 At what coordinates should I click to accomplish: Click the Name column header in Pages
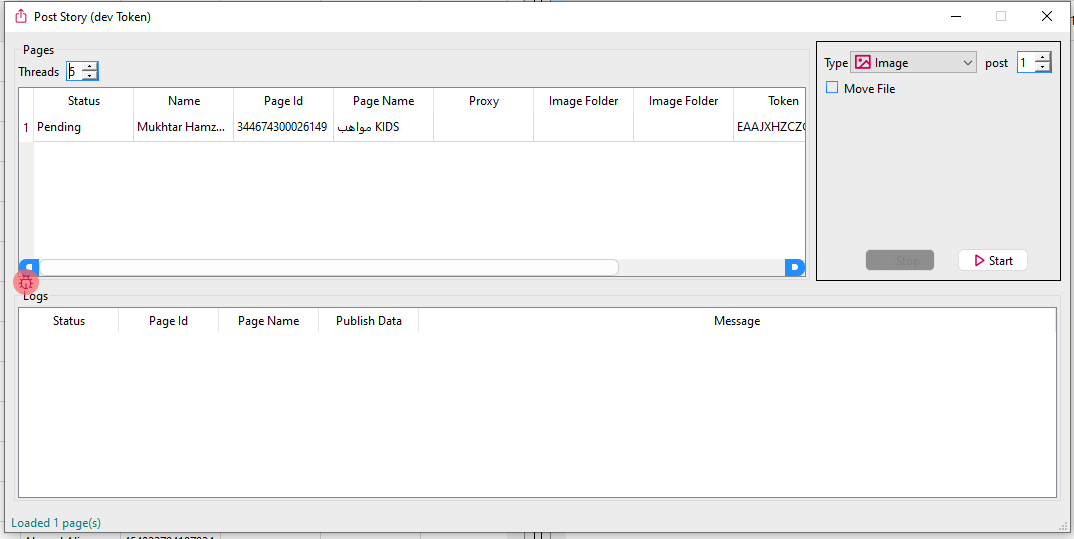[184, 101]
